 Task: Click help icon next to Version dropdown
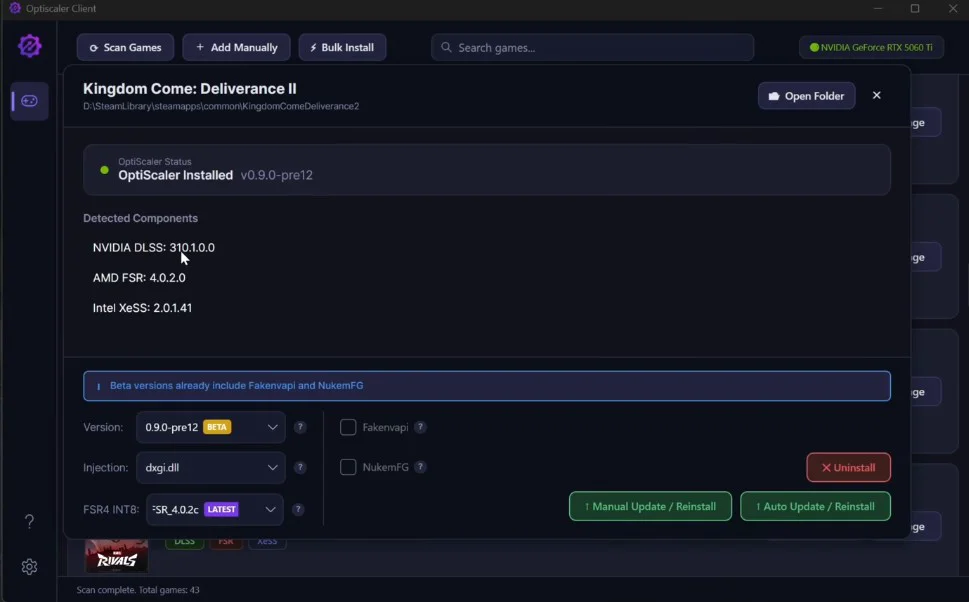coord(300,427)
